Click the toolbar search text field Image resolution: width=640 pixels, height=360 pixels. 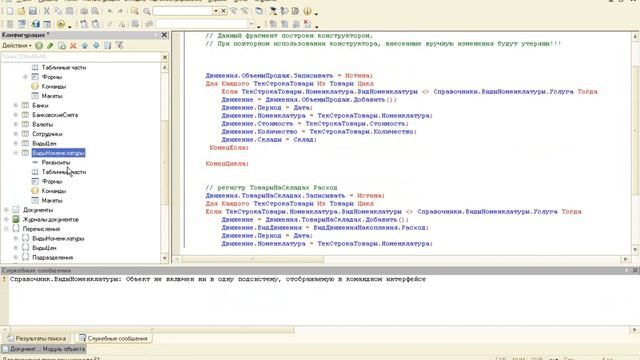[x=182, y=11]
